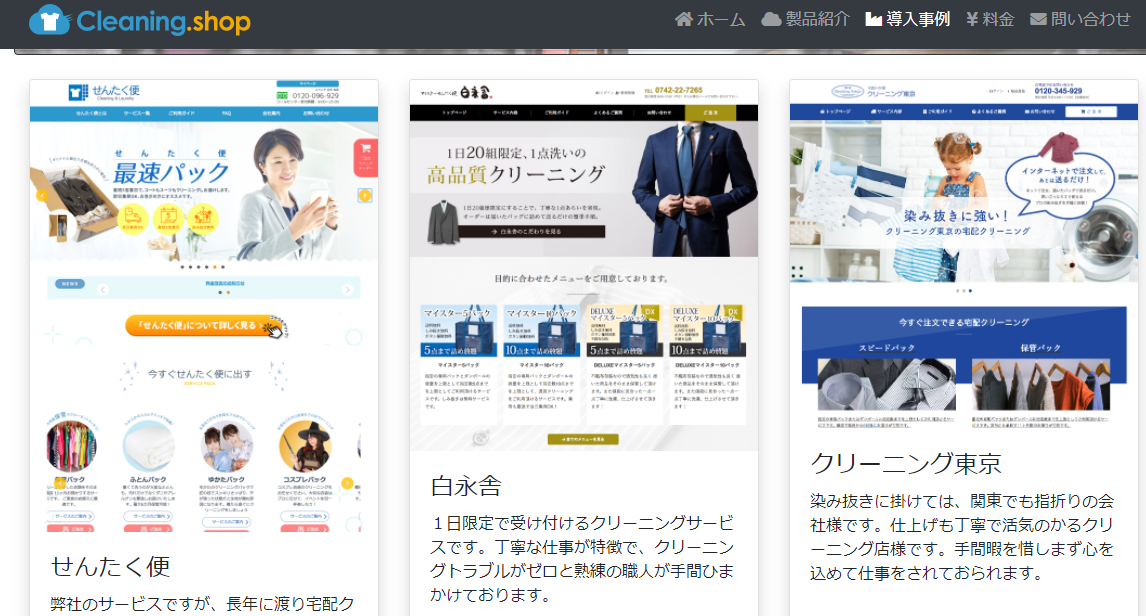Click the せんたく便 description text

click(x=202, y=604)
